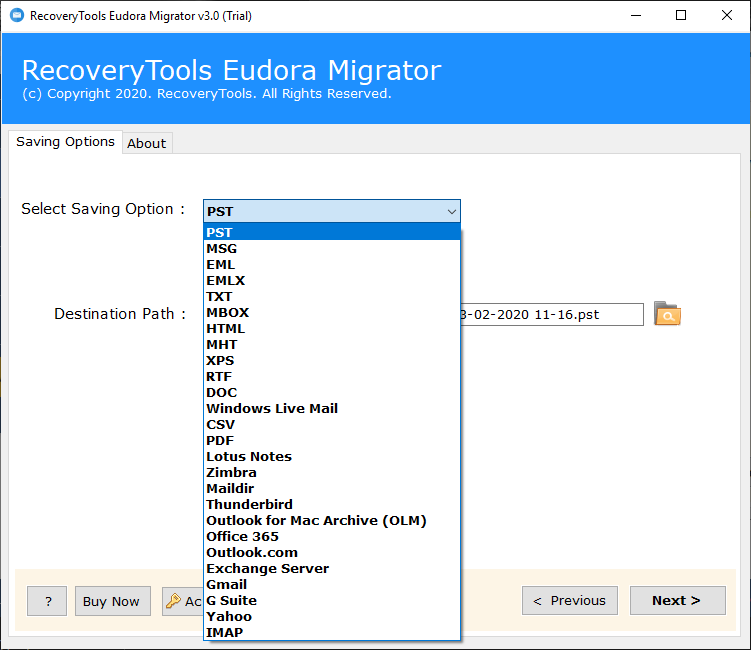Screen dimensions: 751x650
Task: Choose MBOX from the list
Action: coord(331,312)
